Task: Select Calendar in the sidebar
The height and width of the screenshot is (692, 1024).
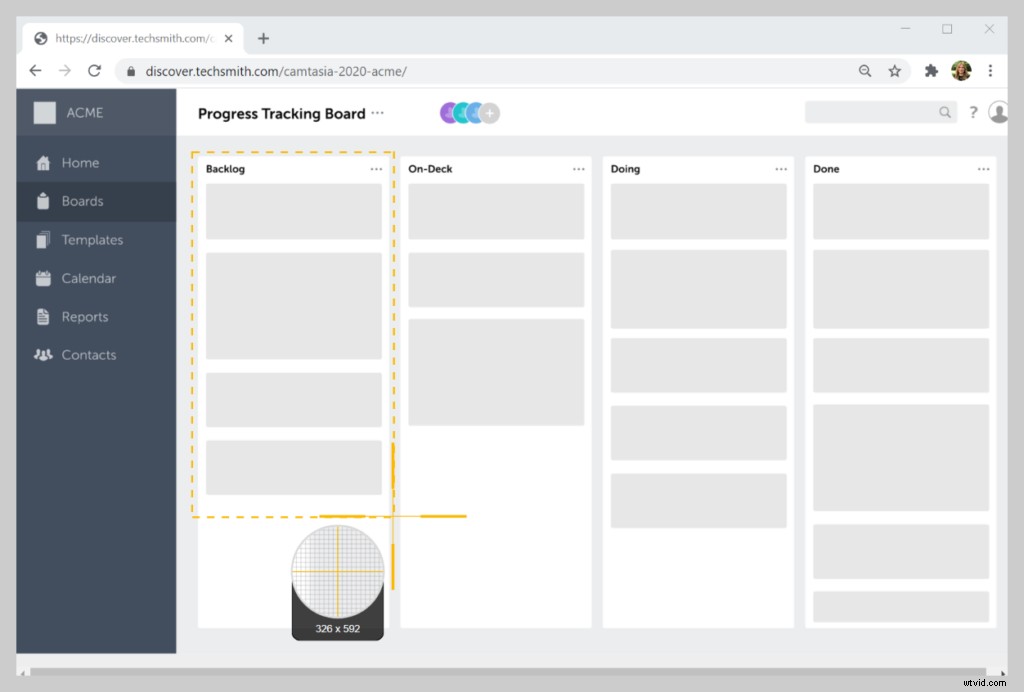Action: pyautogui.click(x=88, y=278)
